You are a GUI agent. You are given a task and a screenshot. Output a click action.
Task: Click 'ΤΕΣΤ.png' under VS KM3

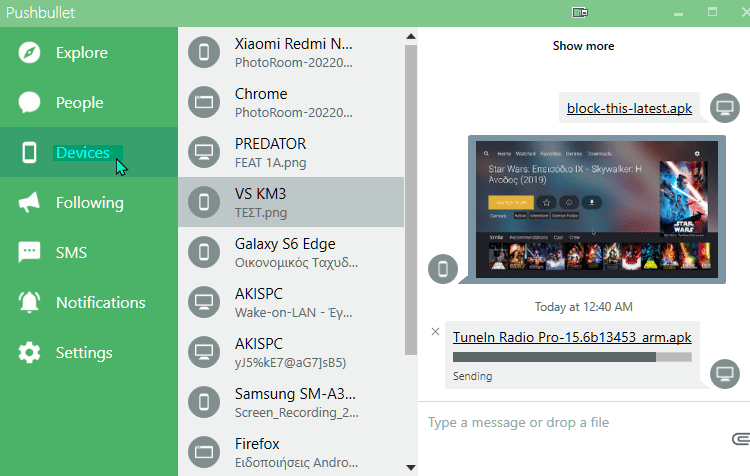[261, 213]
